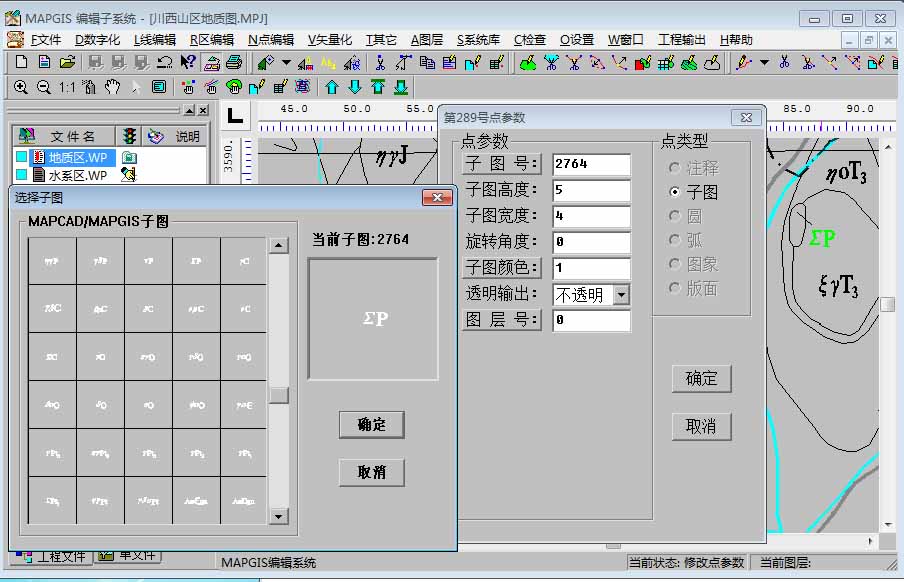Click the 子图颜色 button

[501, 268]
